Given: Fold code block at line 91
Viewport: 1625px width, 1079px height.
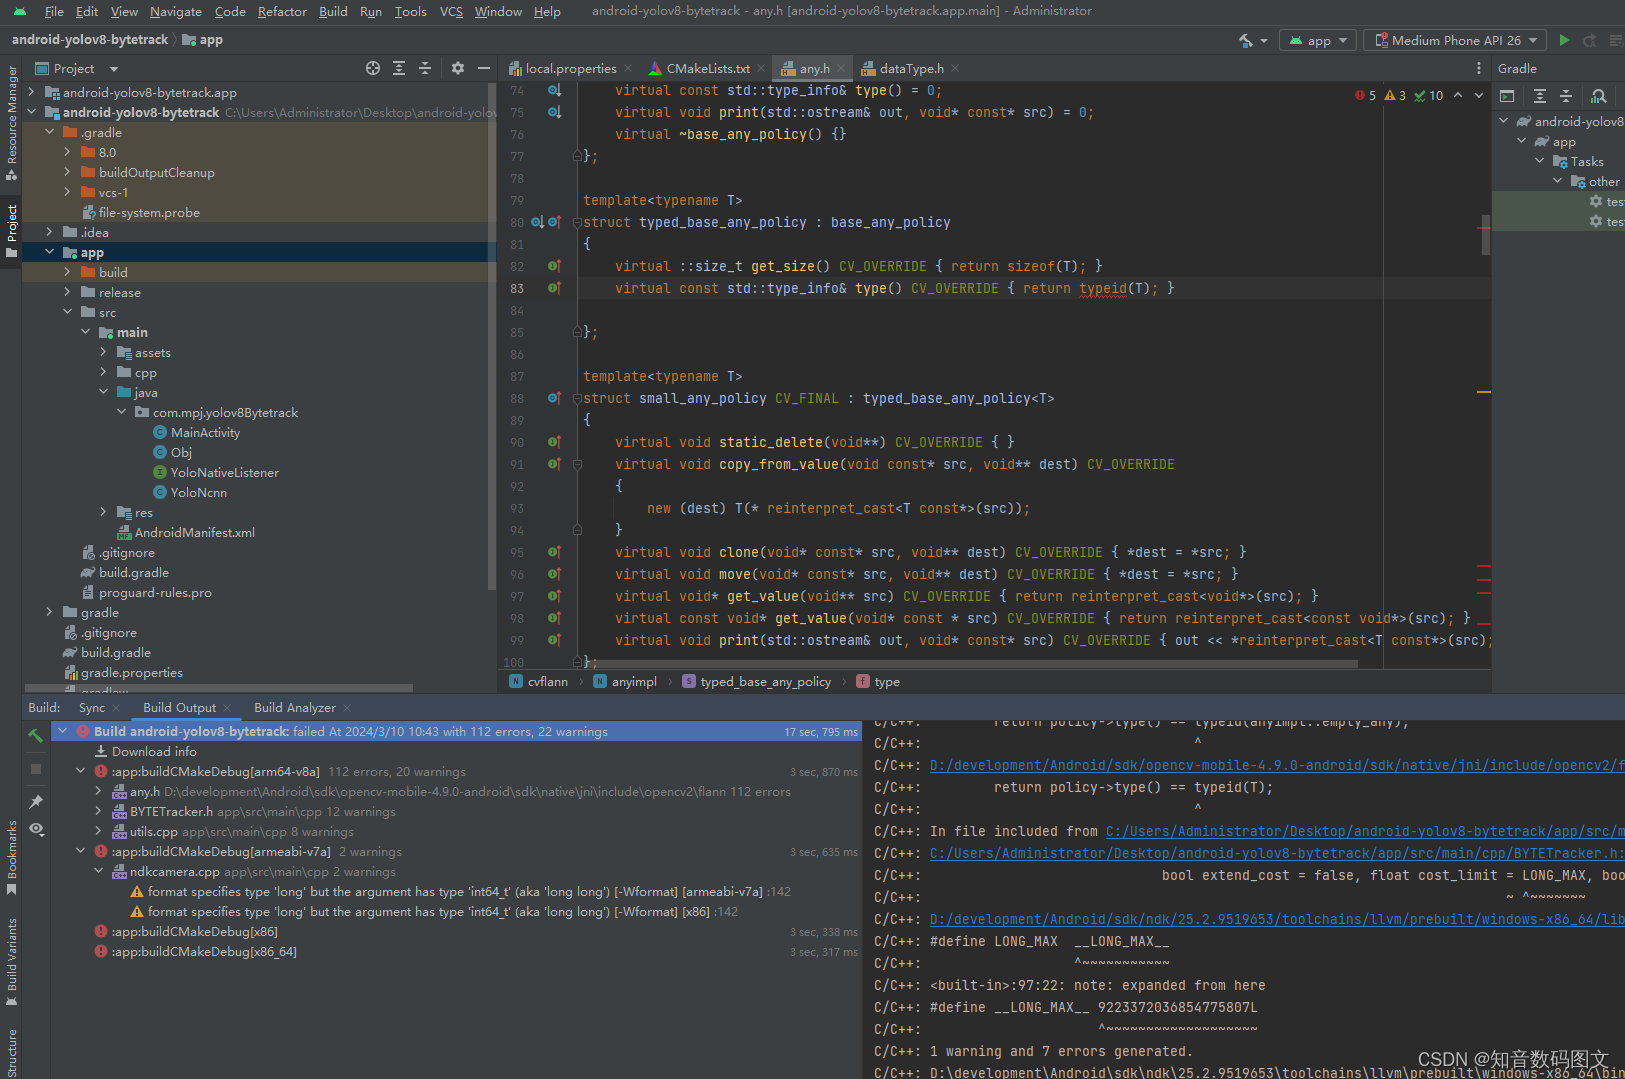Looking at the screenshot, I should [577, 464].
